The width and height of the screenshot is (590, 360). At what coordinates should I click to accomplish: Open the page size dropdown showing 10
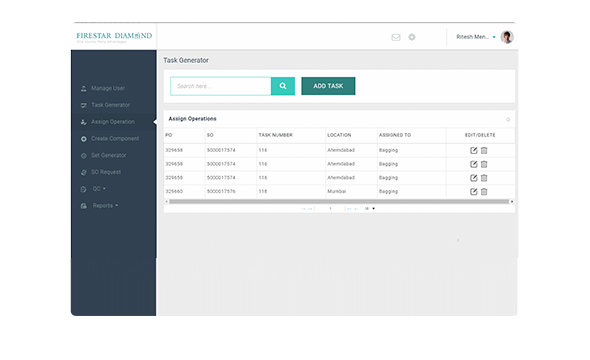click(x=370, y=209)
